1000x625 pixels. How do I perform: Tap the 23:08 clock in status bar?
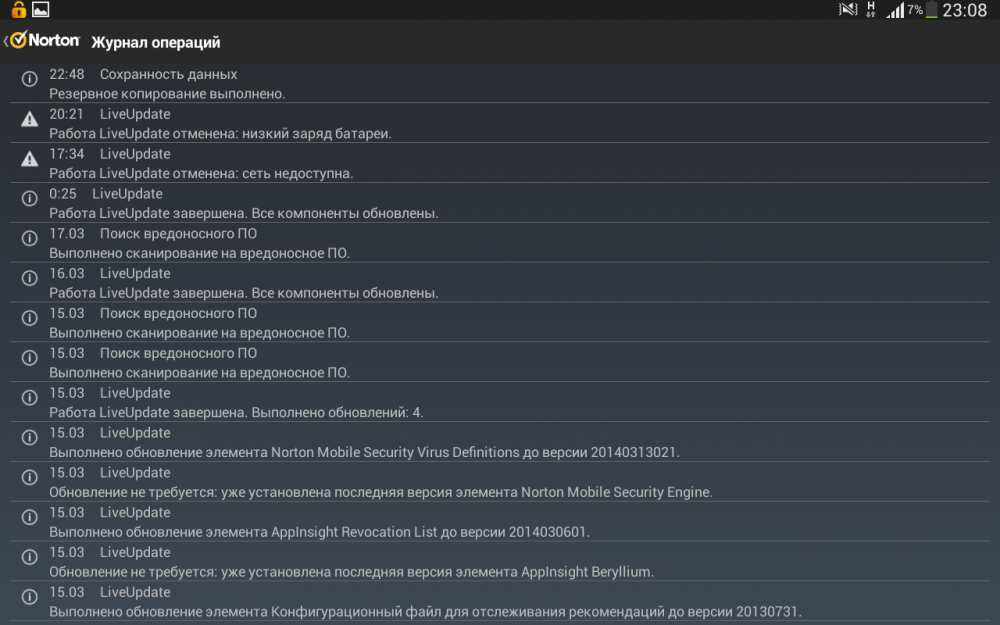pyautogui.click(x=965, y=10)
